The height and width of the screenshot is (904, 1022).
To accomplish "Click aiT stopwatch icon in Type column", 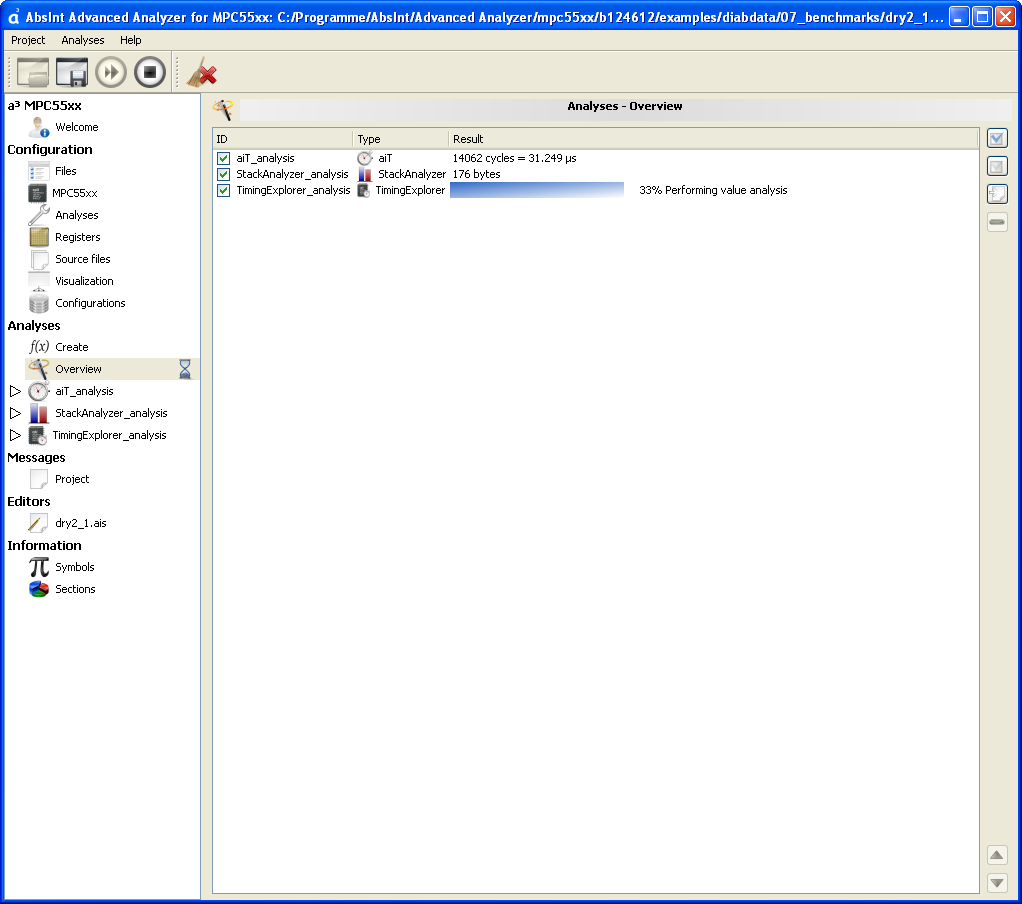I will 365,158.
